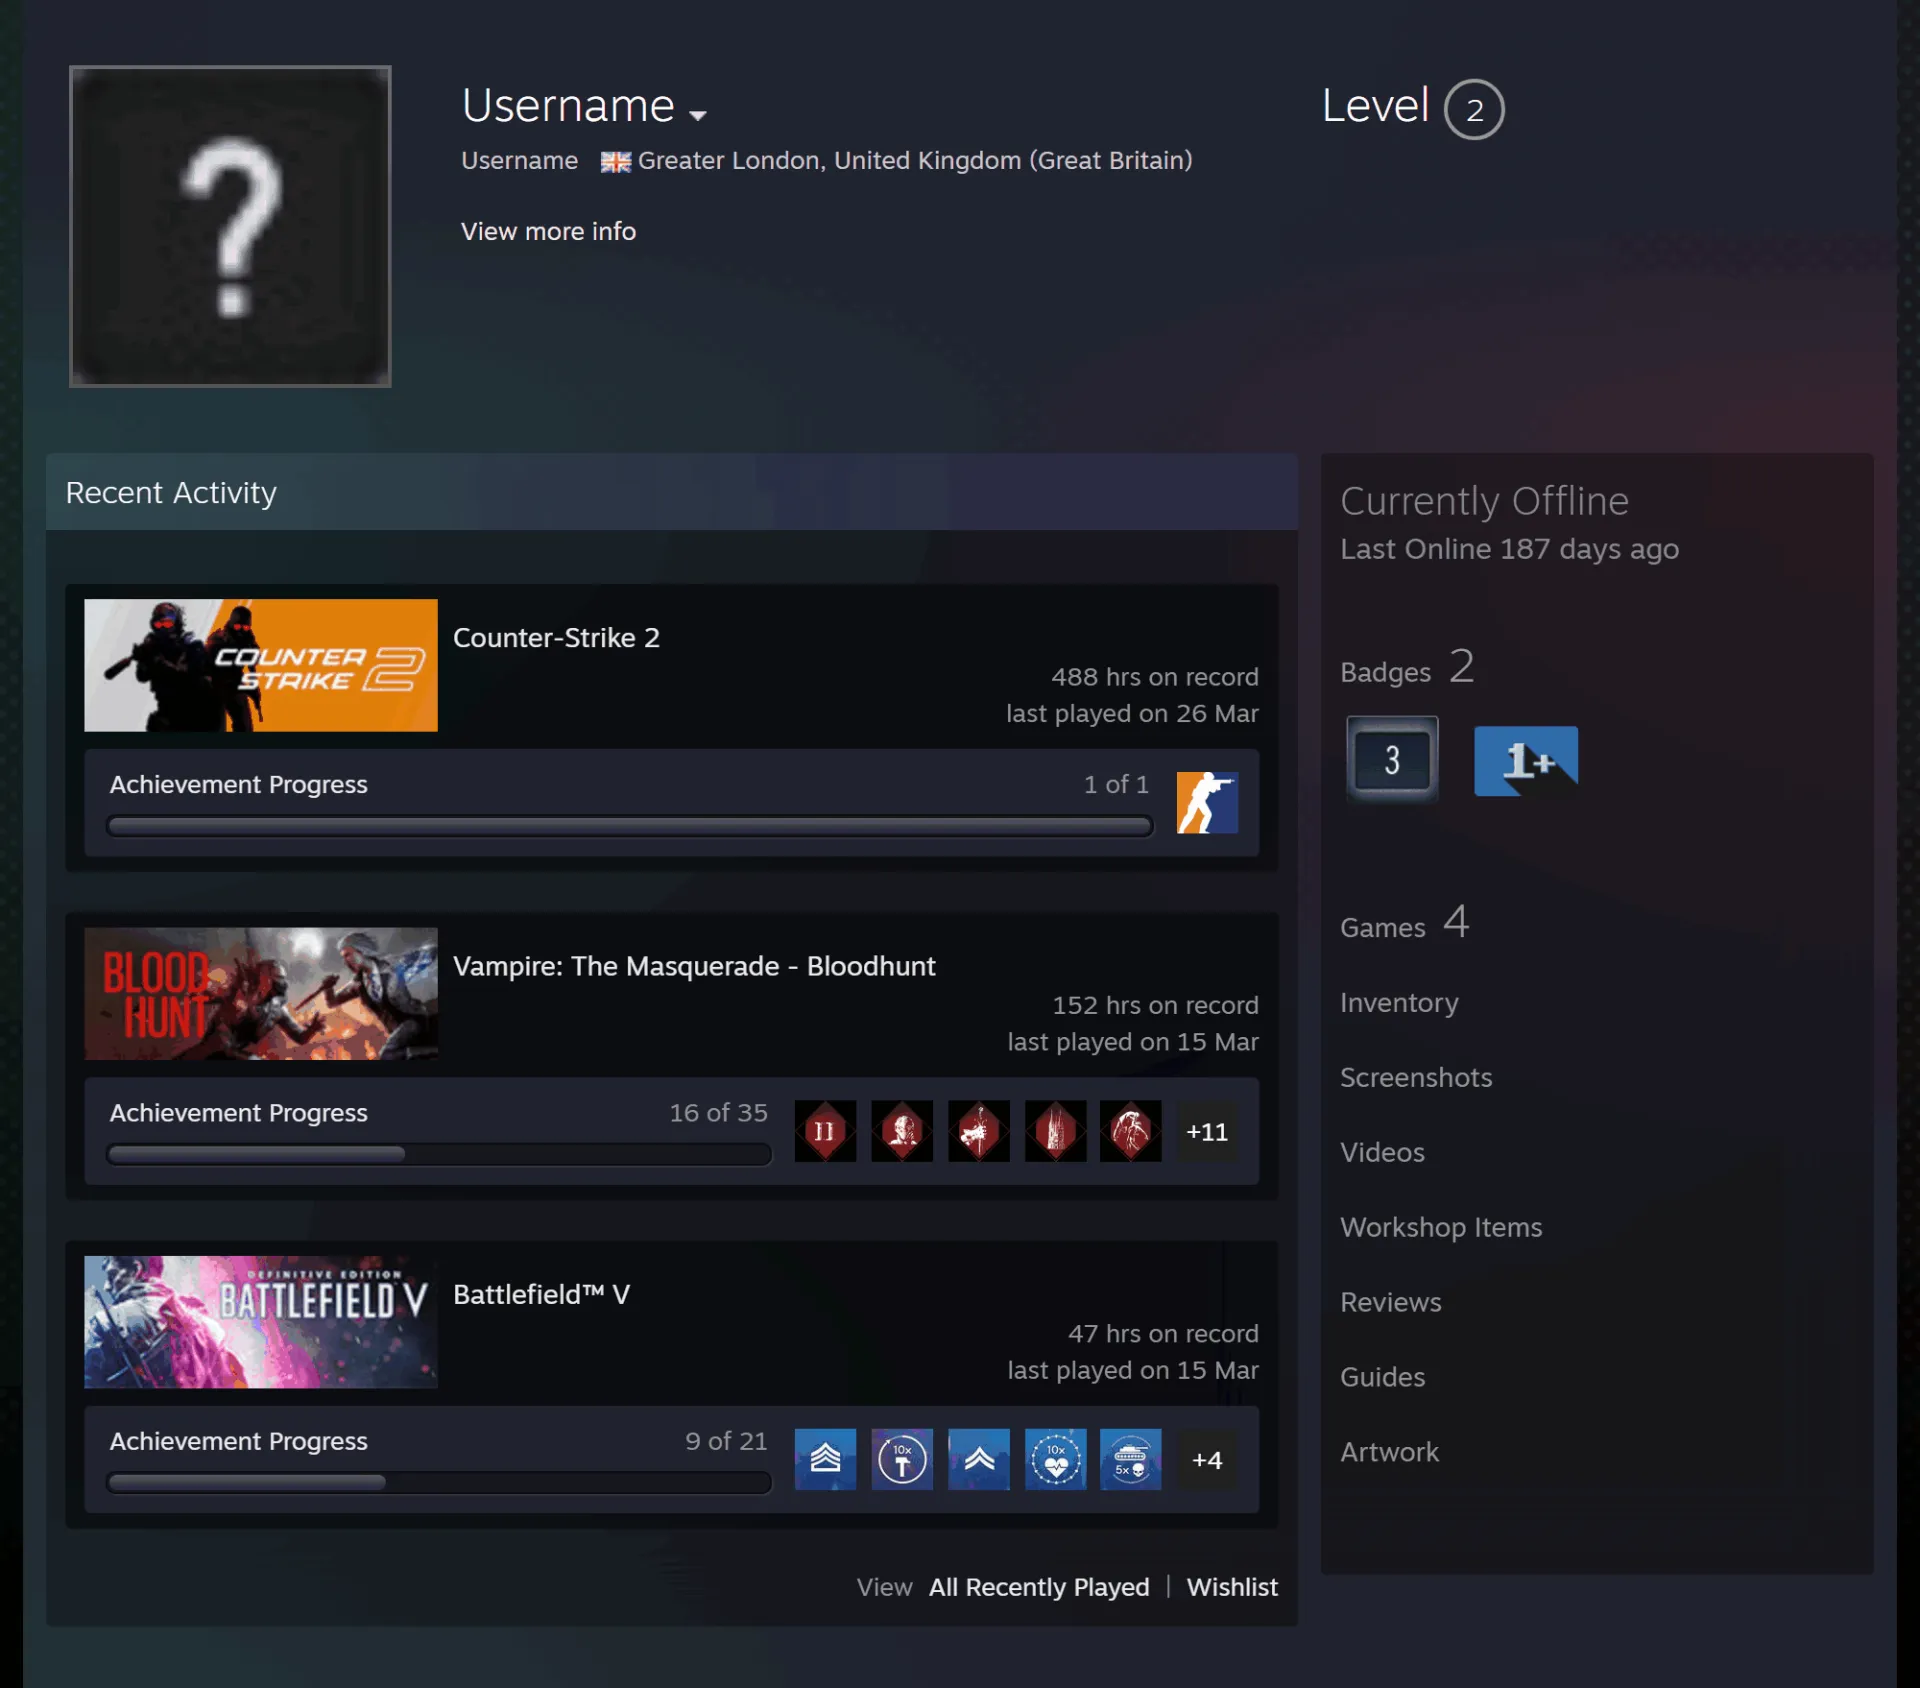Click the blue 1+ badge icon
Viewport: 1920px width, 1688px height.
1526,761
